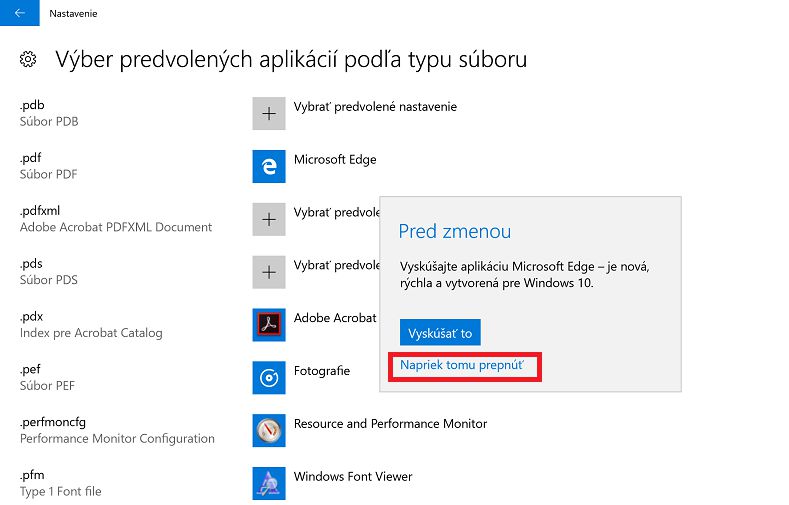The image size is (789, 505).
Task: Select the Microsoft Edge icon for .pdf
Action: (269, 166)
